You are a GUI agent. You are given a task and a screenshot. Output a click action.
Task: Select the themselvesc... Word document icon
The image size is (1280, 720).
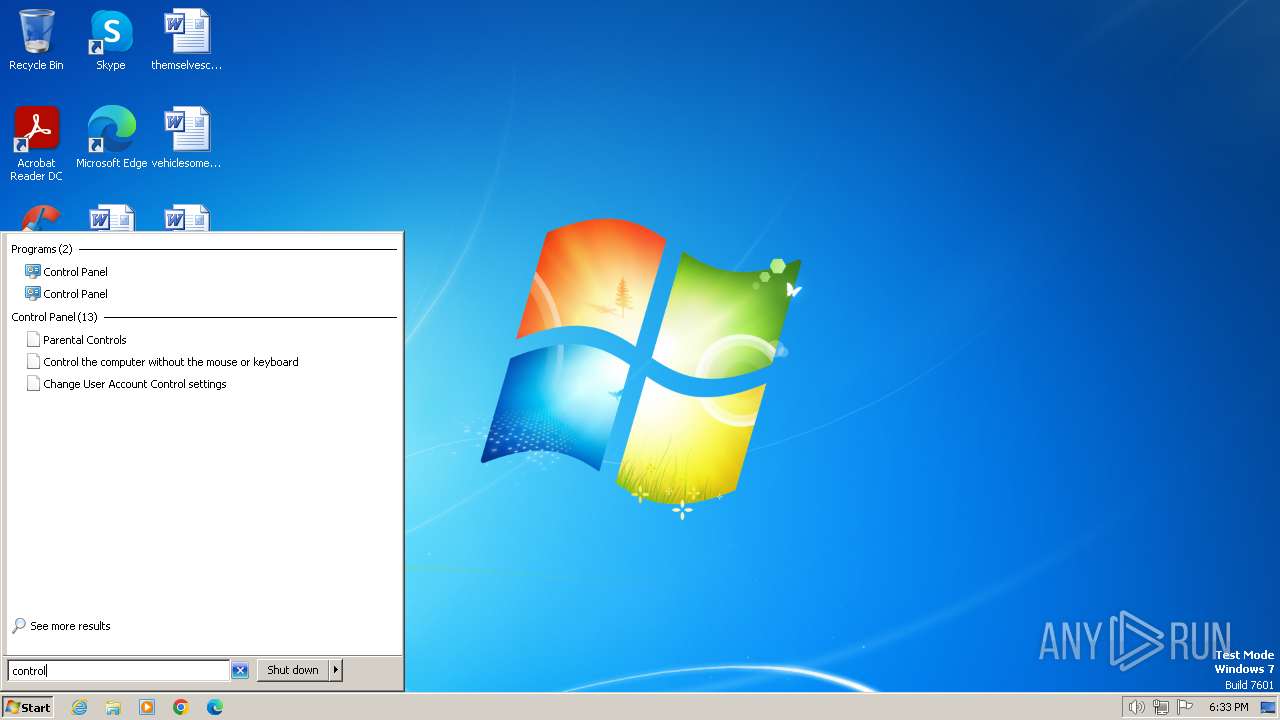click(x=187, y=40)
